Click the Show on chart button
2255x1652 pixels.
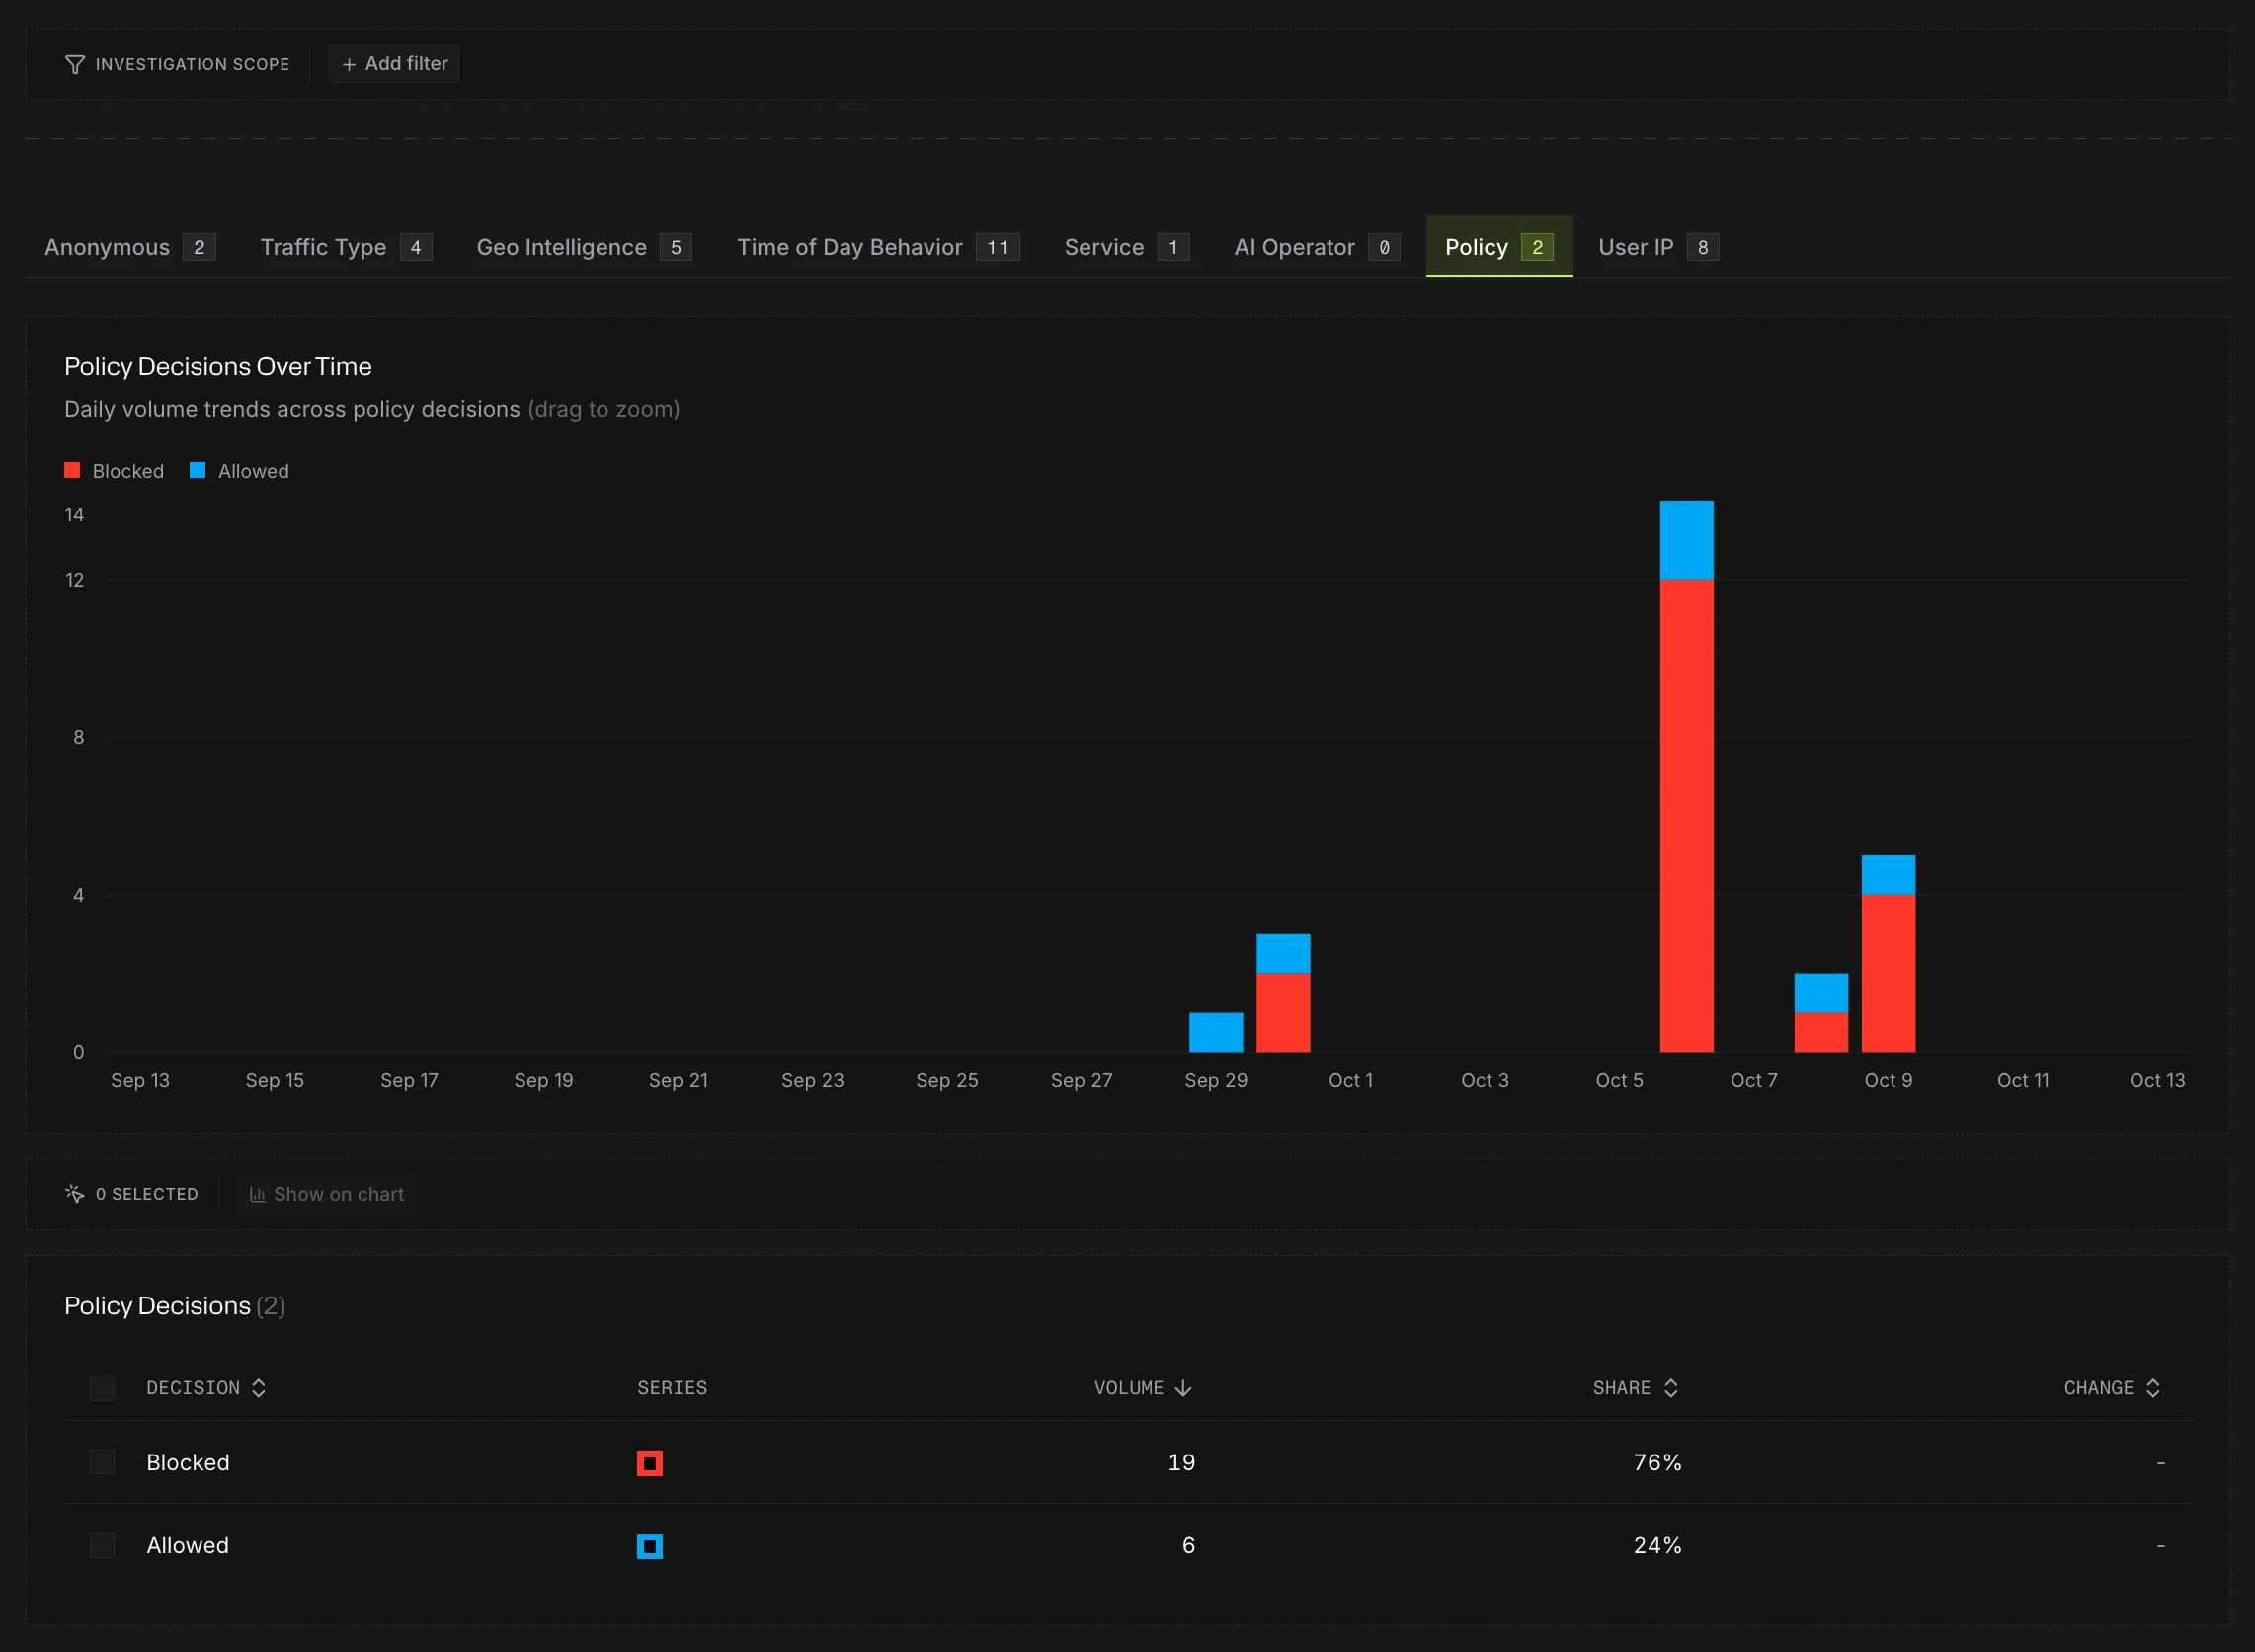326,1194
